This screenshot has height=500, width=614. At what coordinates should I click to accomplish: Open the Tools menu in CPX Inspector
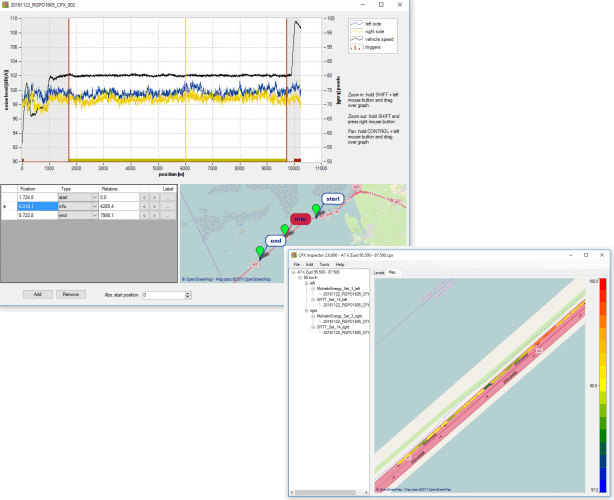point(325,264)
